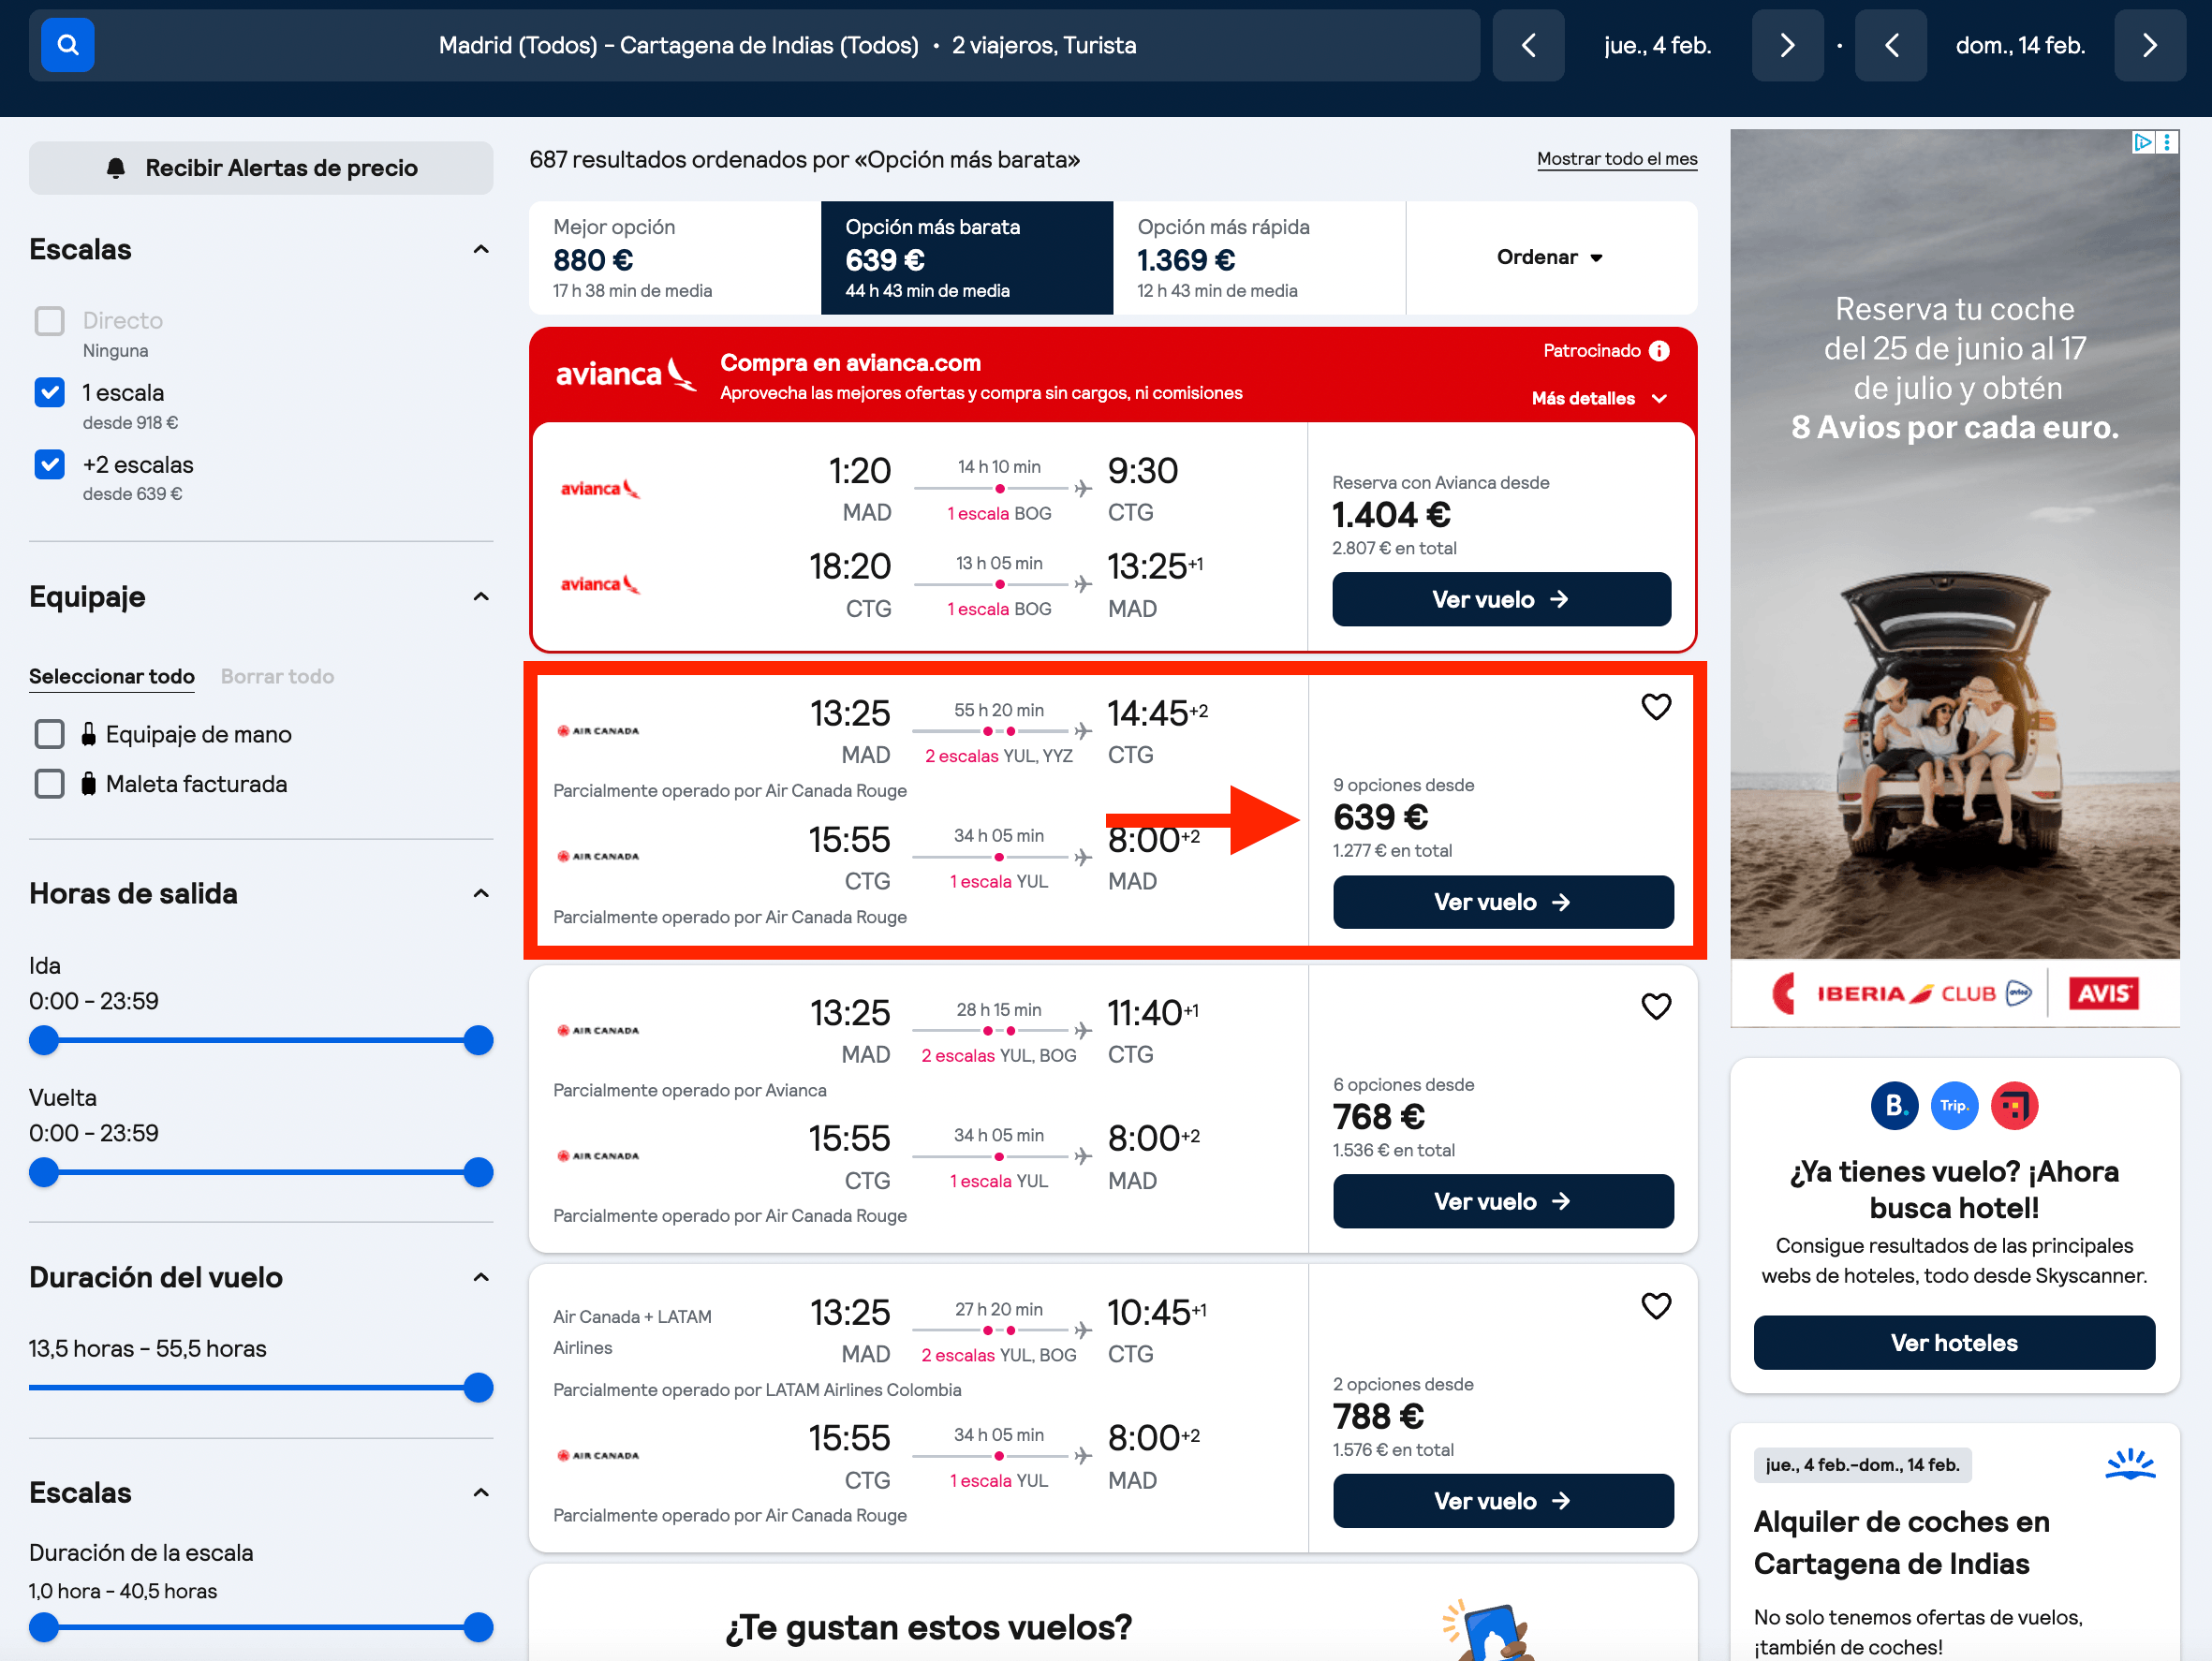The width and height of the screenshot is (2212, 1661).
Task: Uncheck the +2 escalas filter
Action: tap(49, 464)
